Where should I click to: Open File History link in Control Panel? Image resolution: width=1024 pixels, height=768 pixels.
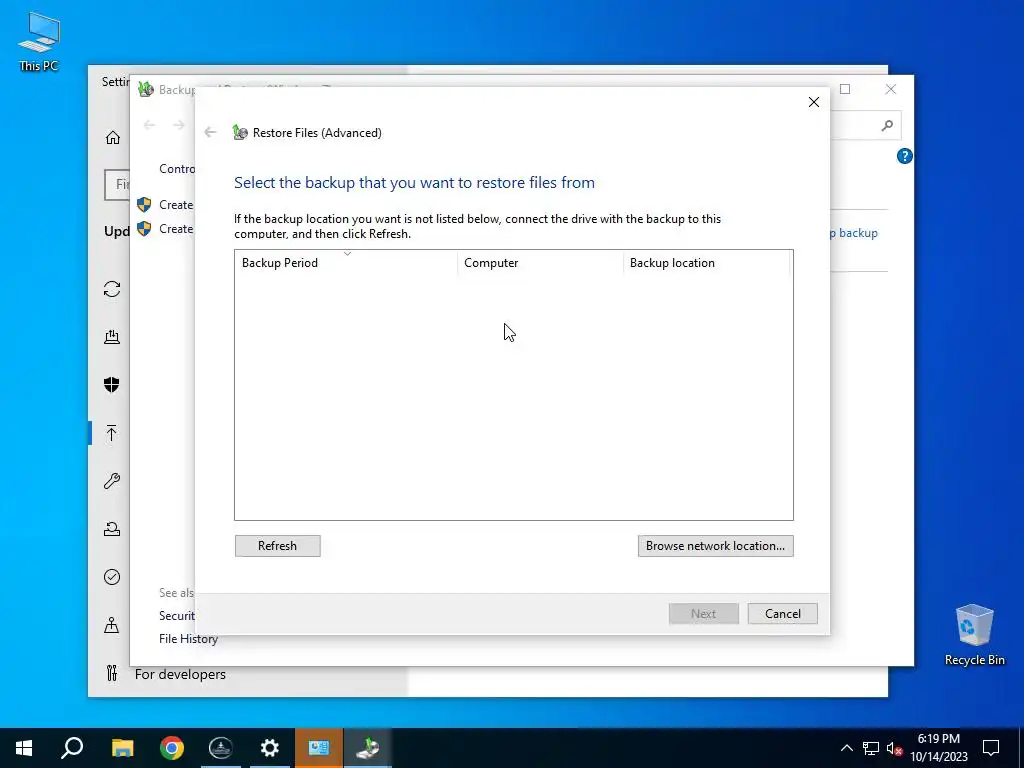click(x=189, y=639)
